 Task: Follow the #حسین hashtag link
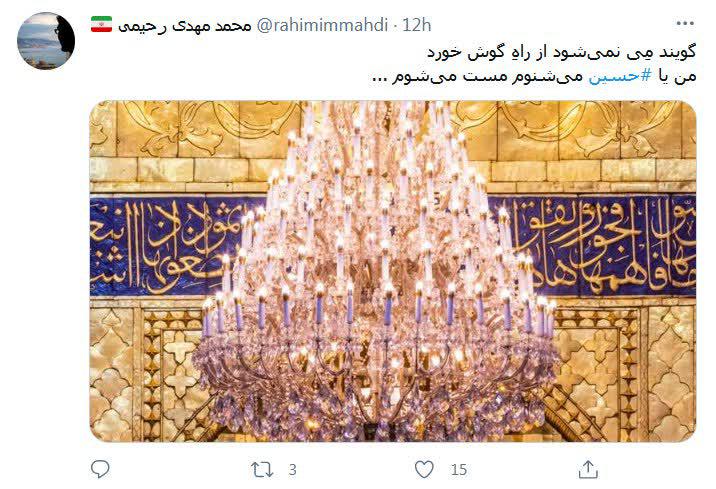[x=620, y=76]
